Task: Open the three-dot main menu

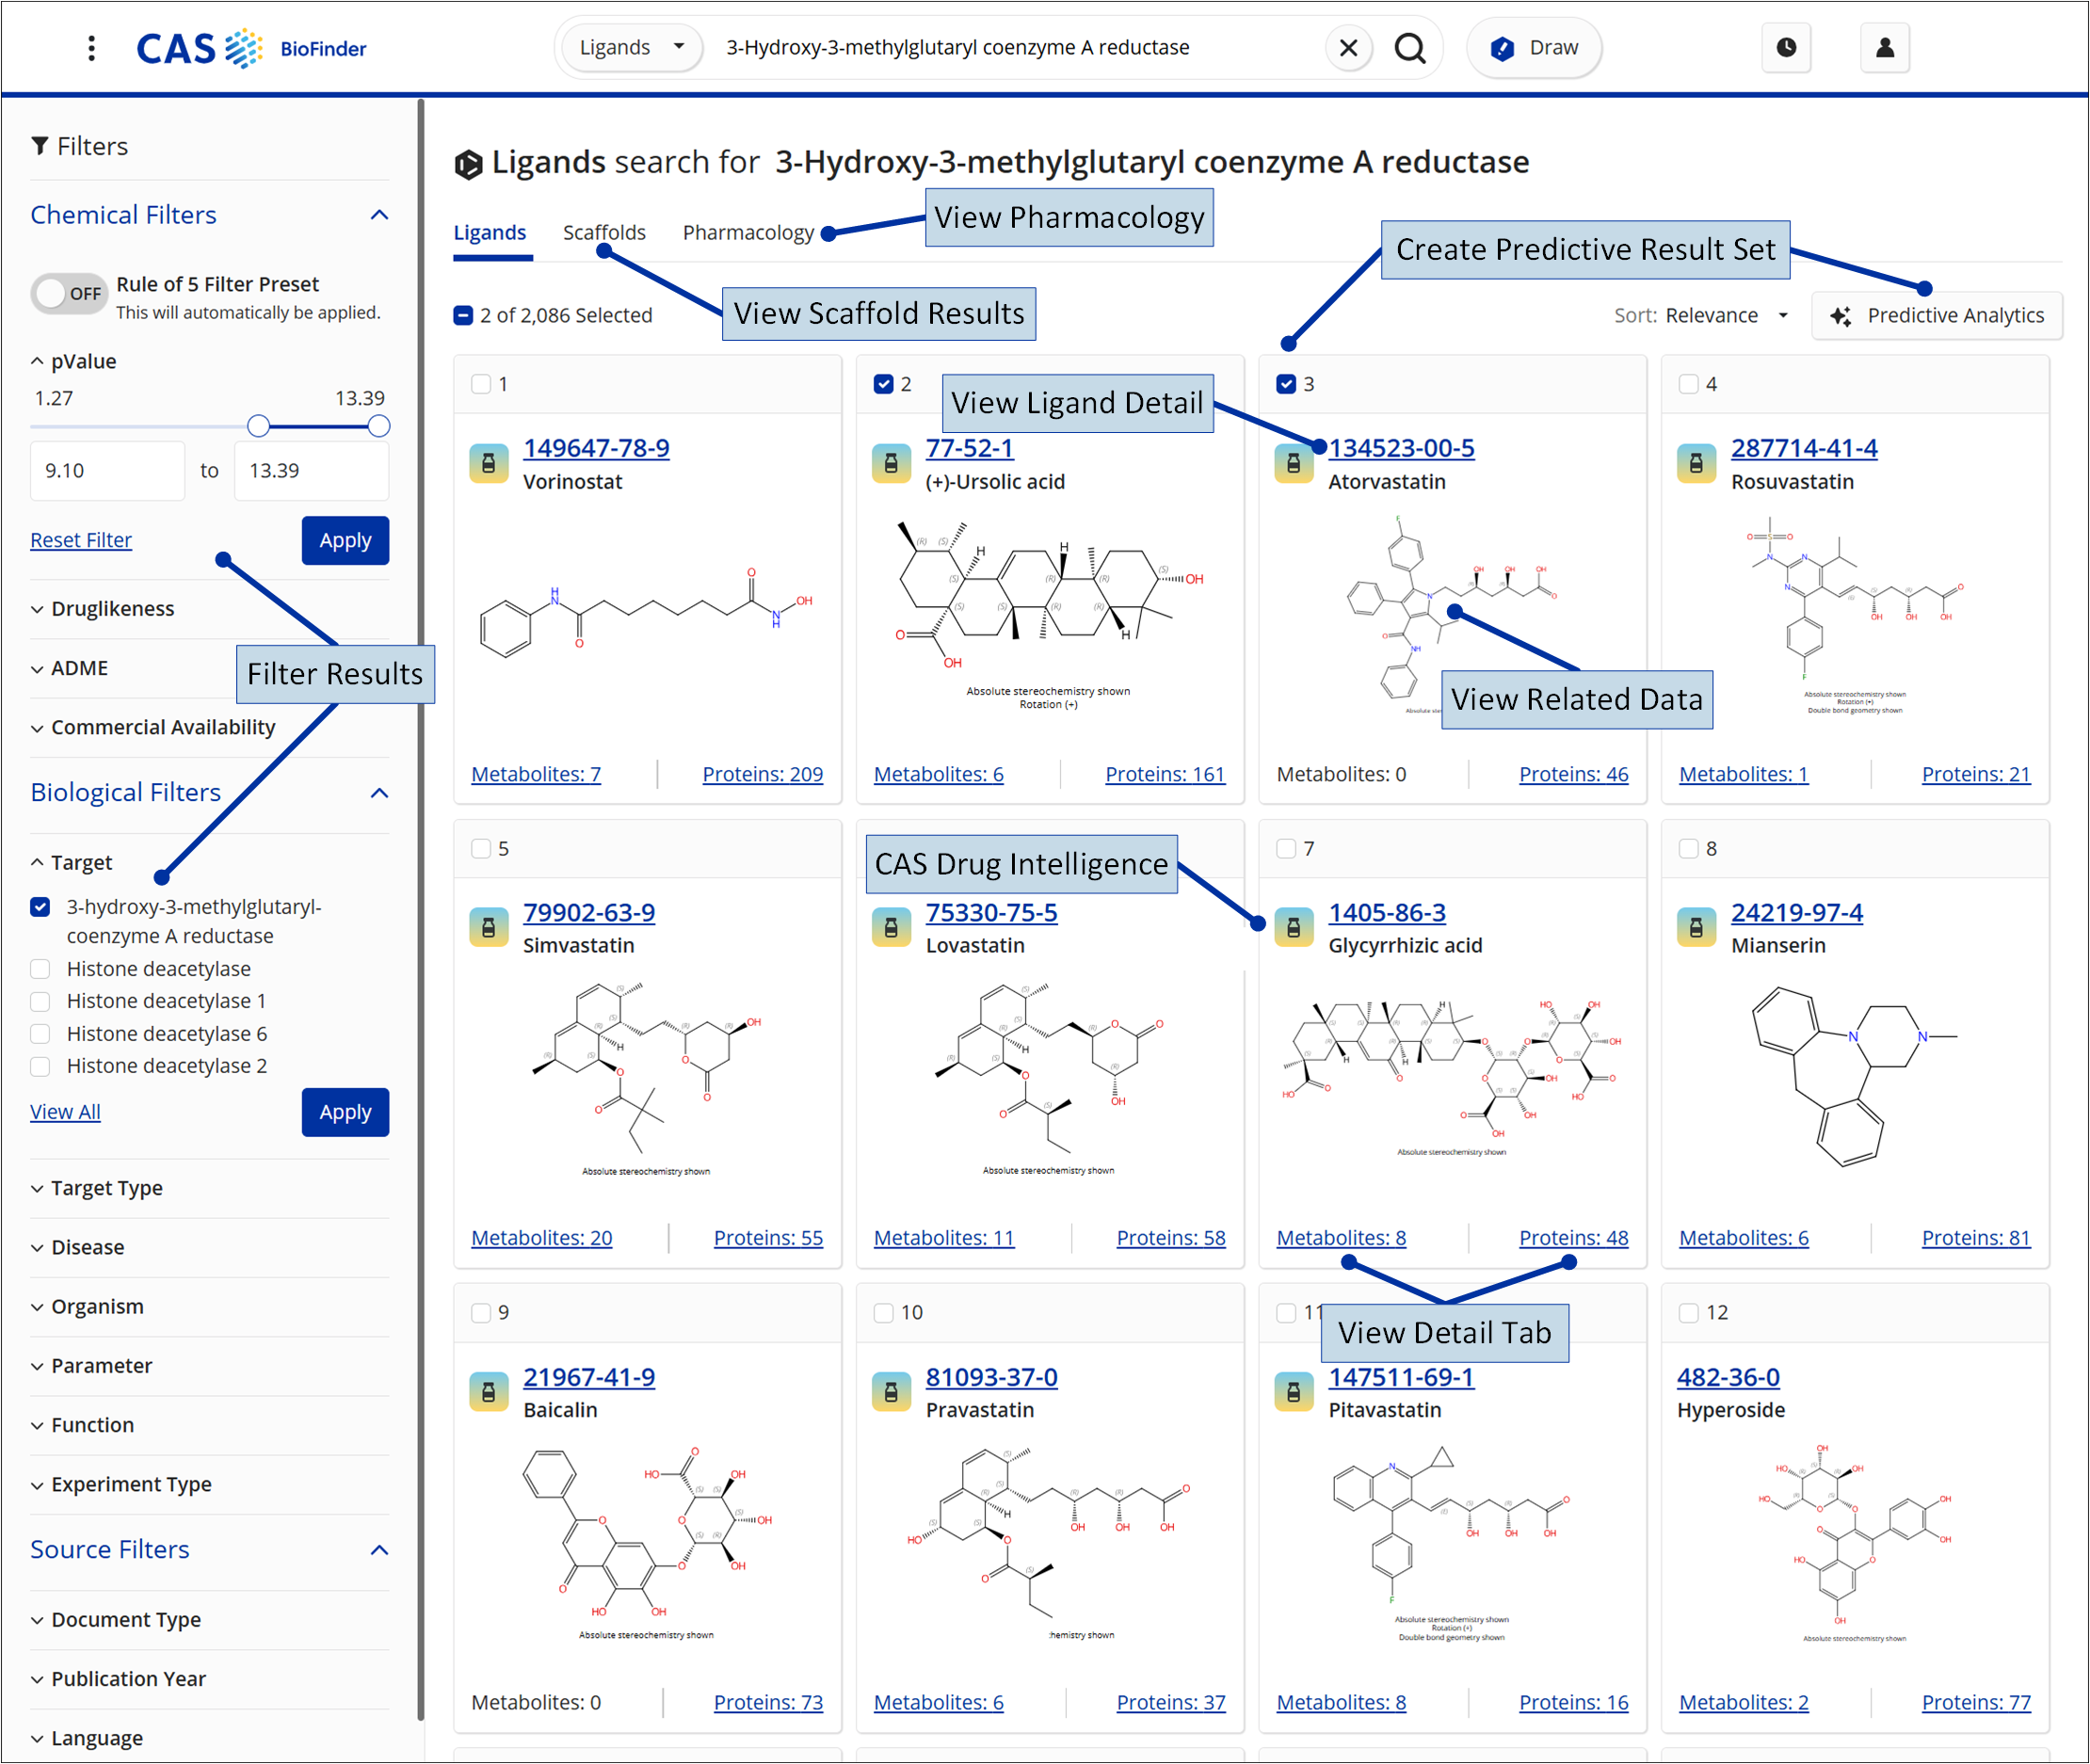Action: pos(91,48)
